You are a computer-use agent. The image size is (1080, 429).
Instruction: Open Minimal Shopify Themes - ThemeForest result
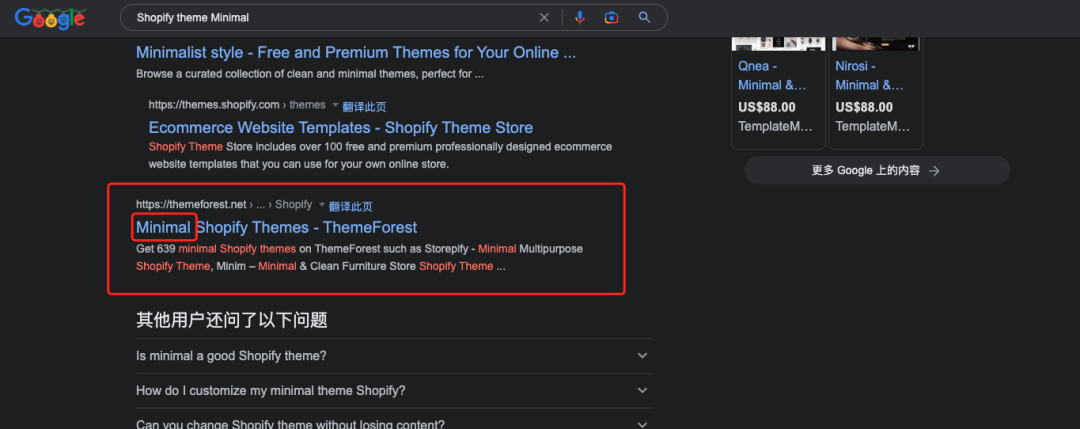click(276, 227)
